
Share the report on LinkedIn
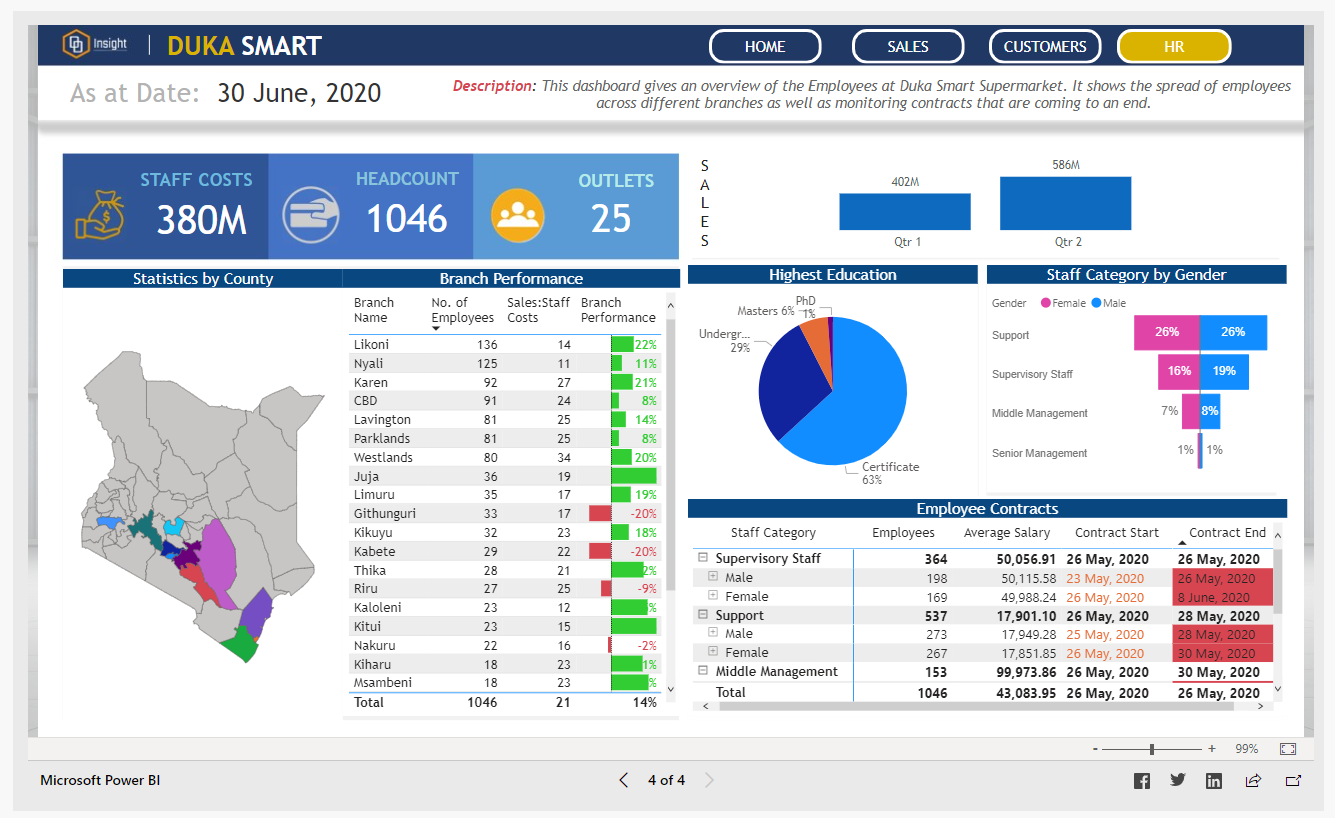tap(1213, 780)
